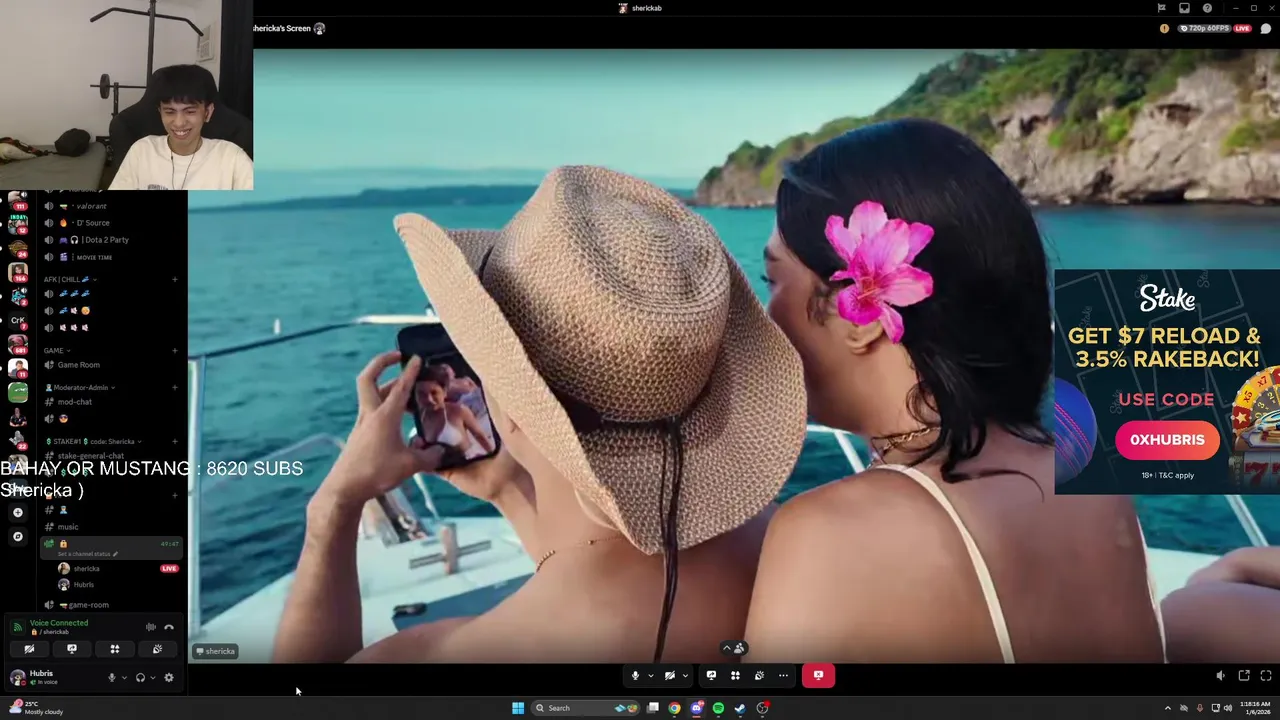1280x720 pixels.
Task: Open the music text channel
Action: (x=110, y=527)
